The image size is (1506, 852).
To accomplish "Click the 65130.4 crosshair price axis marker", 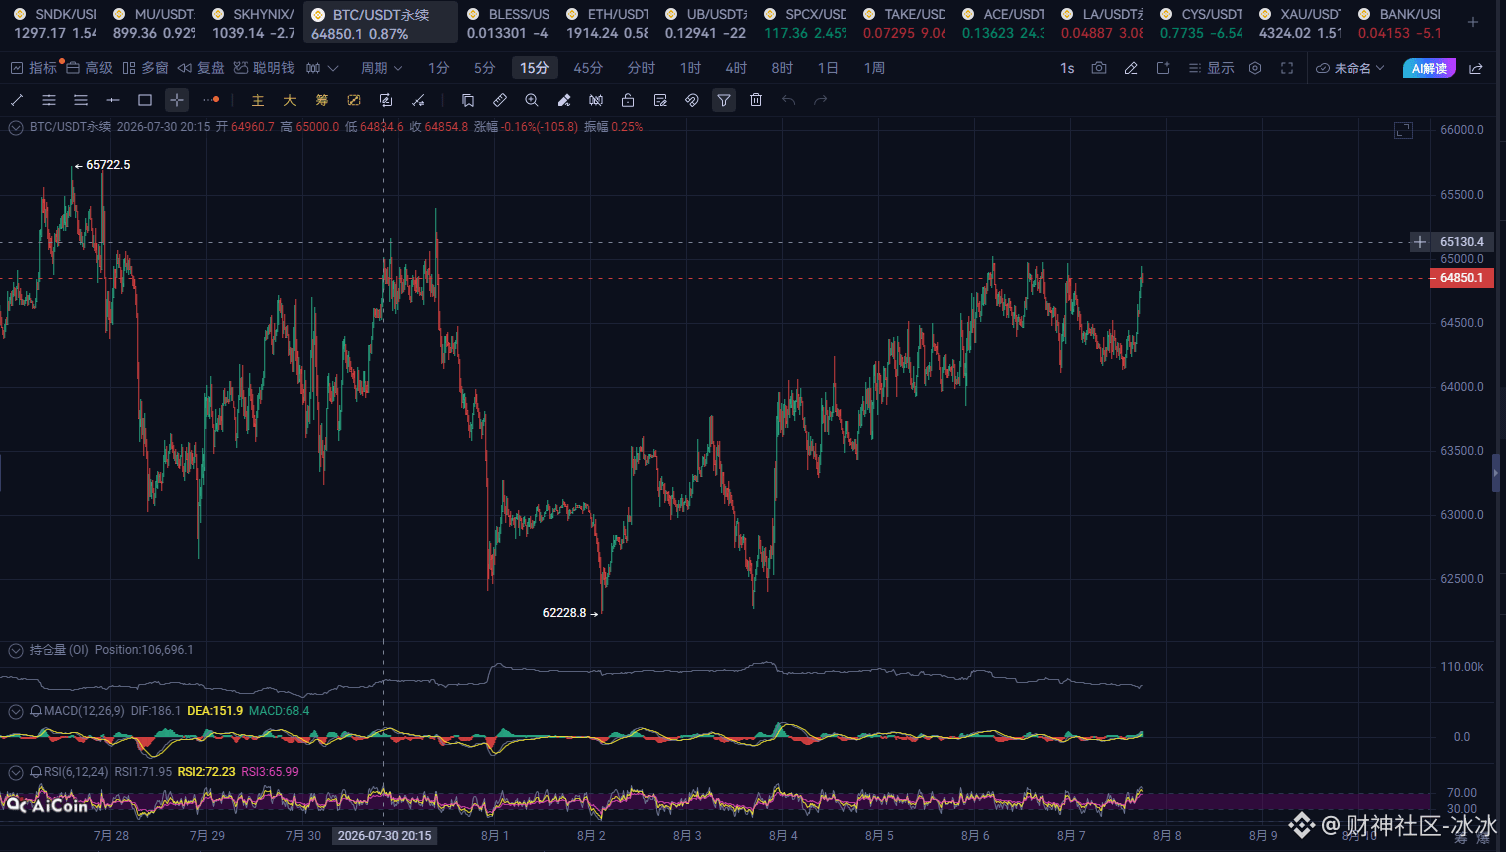I will tap(1461, 242).
